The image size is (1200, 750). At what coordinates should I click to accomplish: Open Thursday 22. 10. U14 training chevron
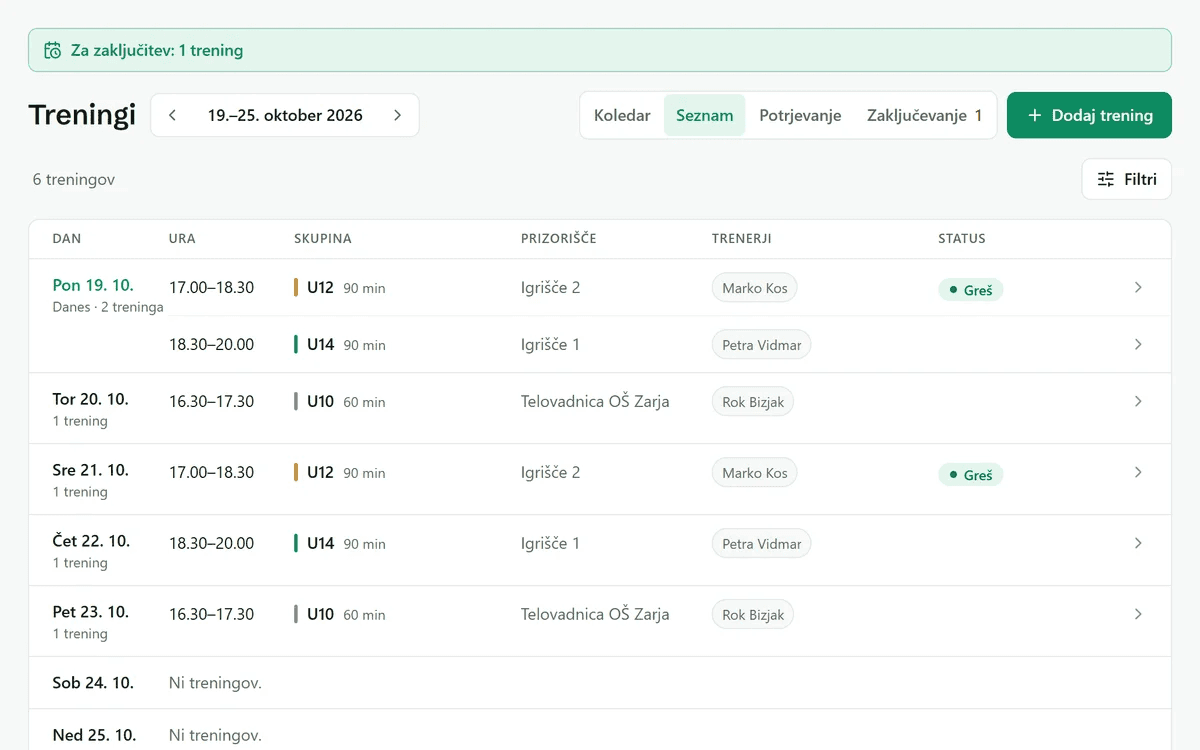pyautogui.click(x=1138, y=543)
